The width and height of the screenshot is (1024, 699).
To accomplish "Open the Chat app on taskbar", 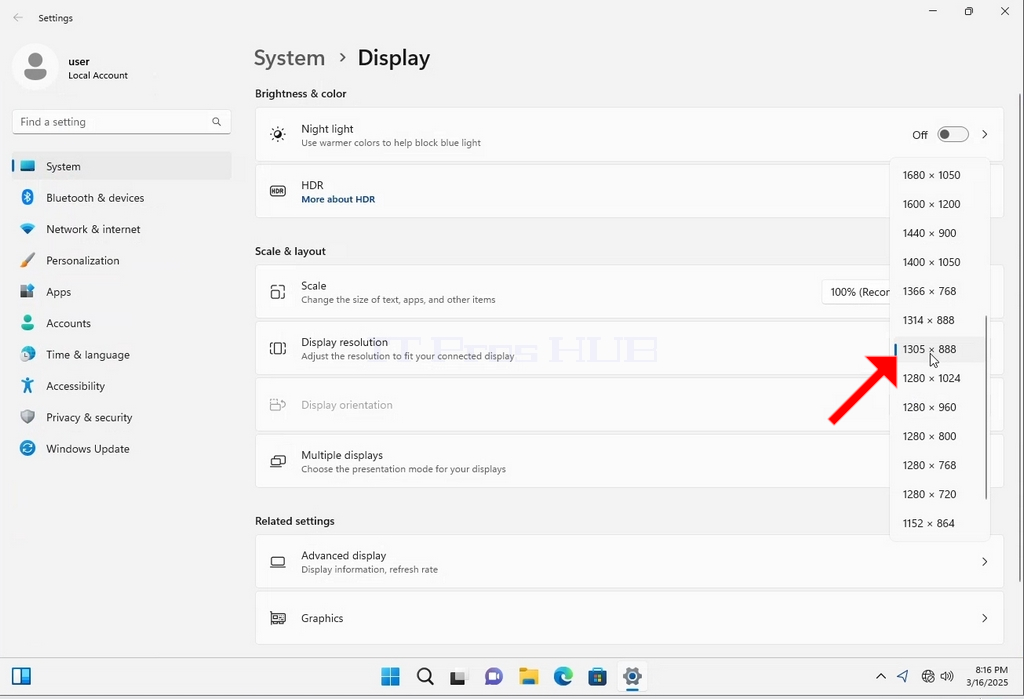I will click(494, 677).
